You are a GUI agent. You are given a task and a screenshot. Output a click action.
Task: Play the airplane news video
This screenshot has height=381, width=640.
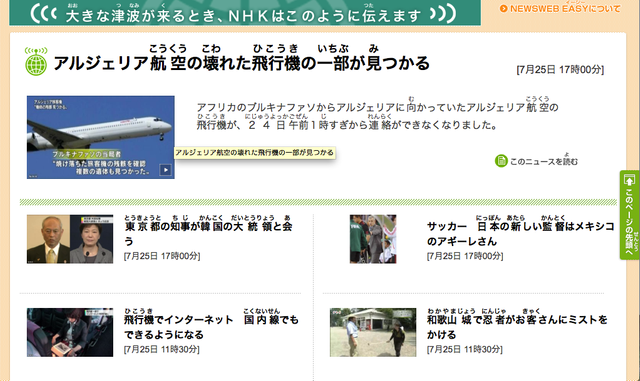tap(165, 169)
